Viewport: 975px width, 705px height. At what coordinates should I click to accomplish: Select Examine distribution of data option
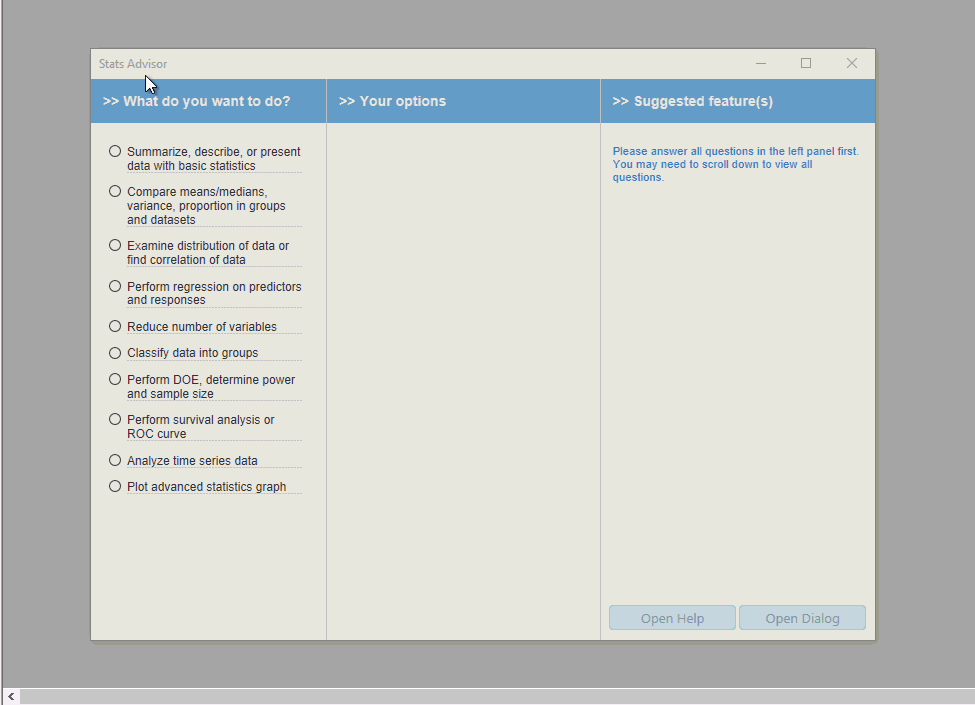(115, 245)
